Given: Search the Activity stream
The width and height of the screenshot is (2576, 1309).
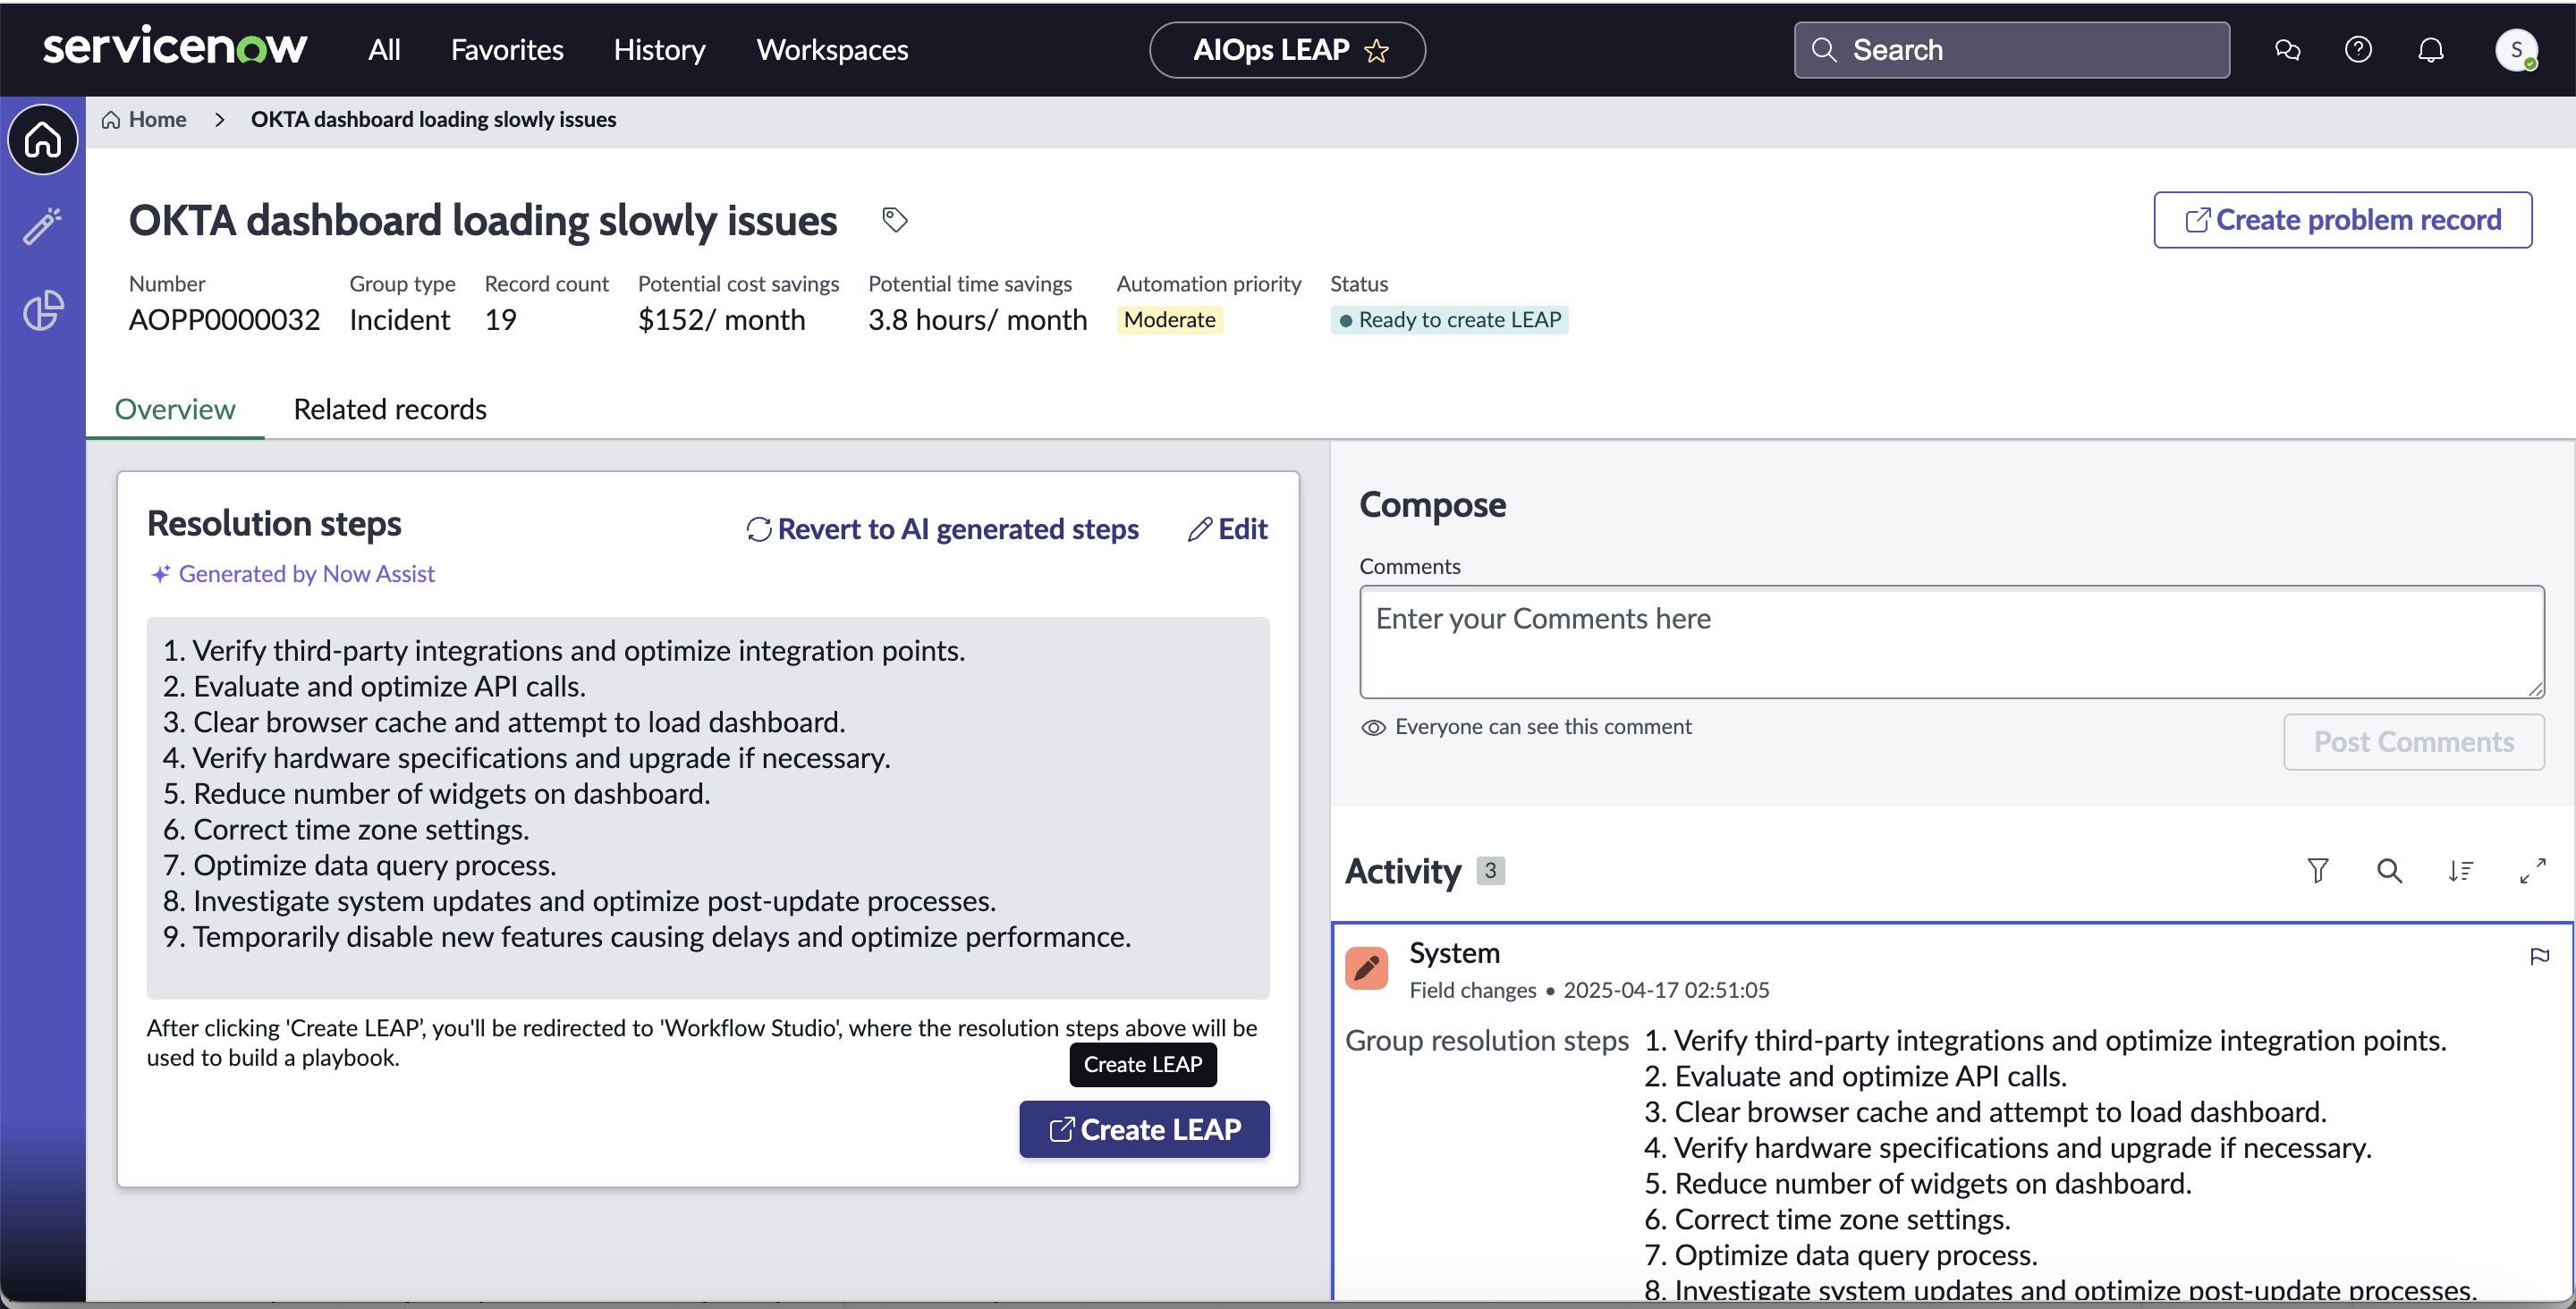Looking at the screenshot, I should coord(2389,870).
